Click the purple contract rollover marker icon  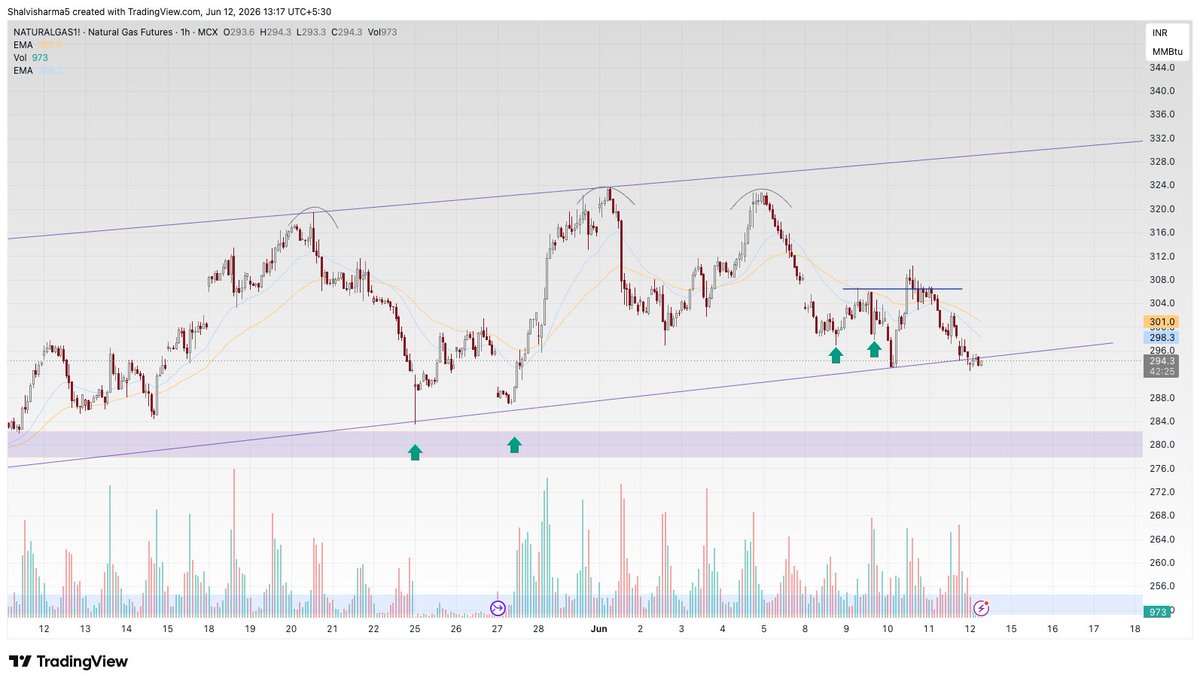click(499, 607)
